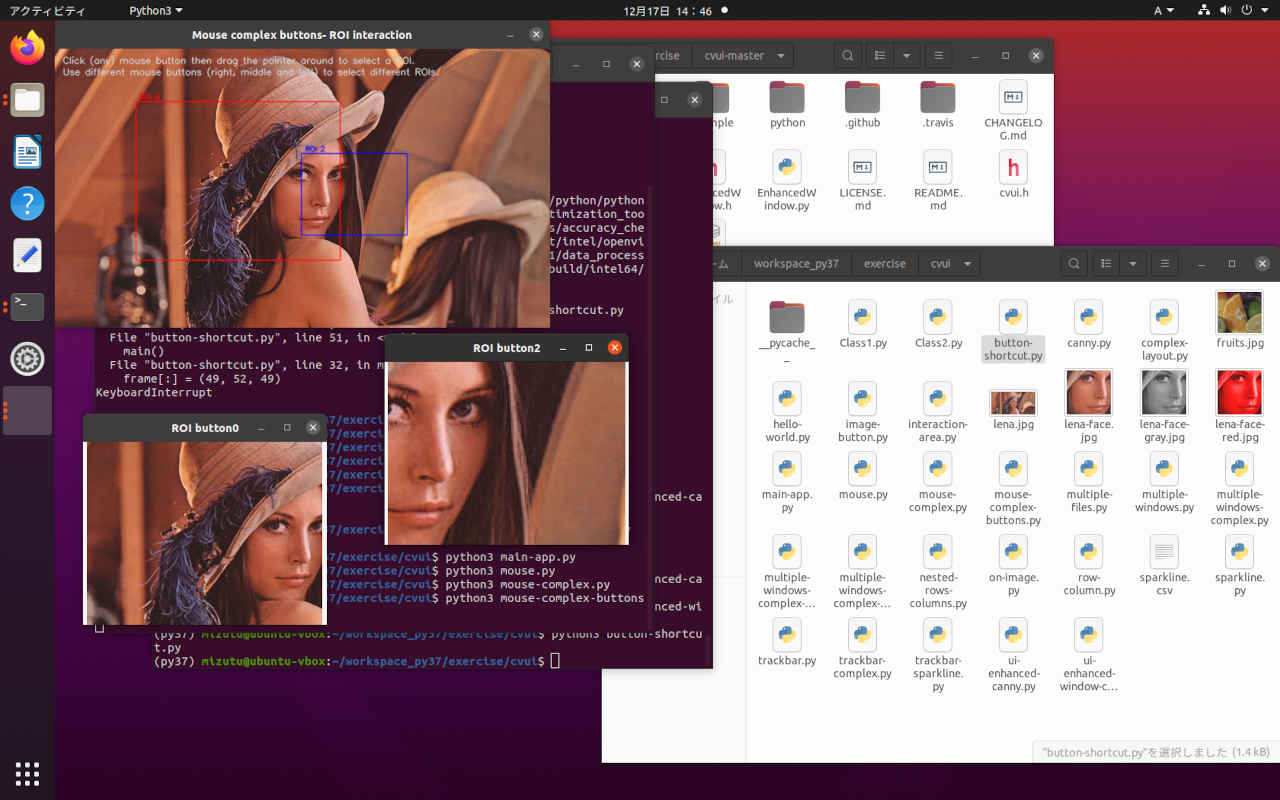The height and width of the screenshot is (800, 1280).
Task: Open the アクティビティ overview
Action: [47, 11]
